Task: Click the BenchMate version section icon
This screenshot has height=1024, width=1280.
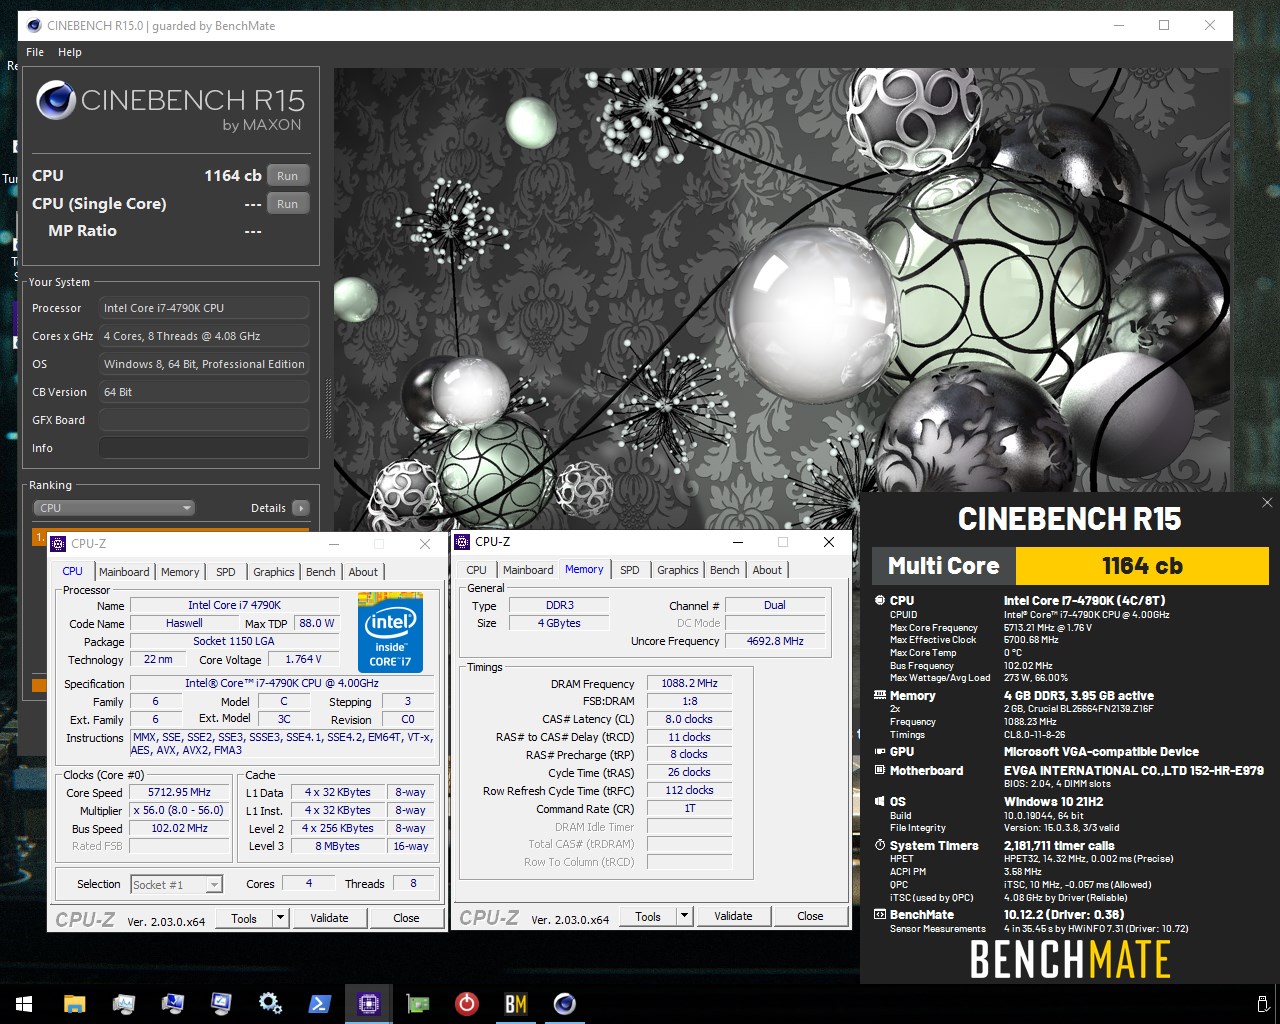Action: click(x=880, y=914)
